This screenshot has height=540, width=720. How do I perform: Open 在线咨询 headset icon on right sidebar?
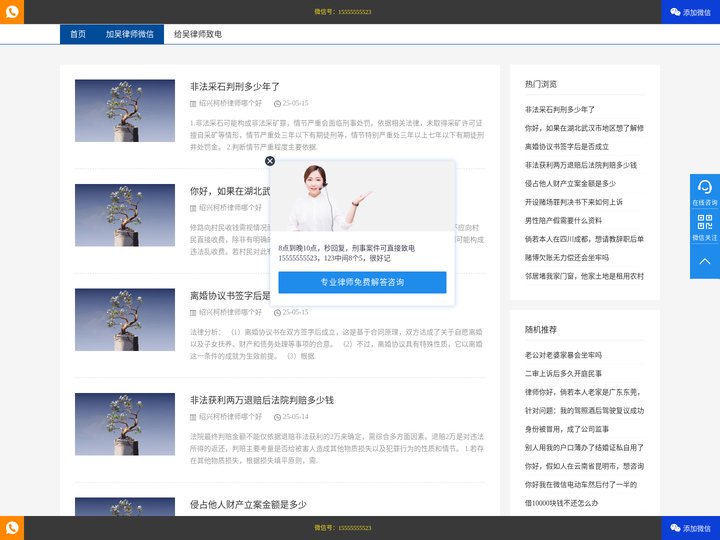click(x=704, y=191)
